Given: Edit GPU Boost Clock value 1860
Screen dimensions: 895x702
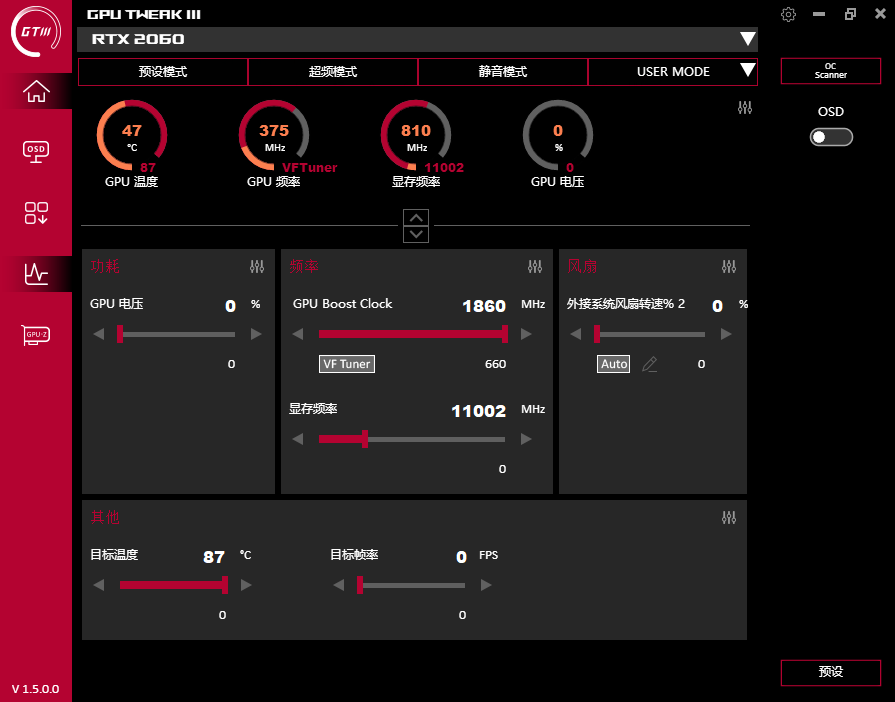Looking at the screenshot, I should coord(484,306).
